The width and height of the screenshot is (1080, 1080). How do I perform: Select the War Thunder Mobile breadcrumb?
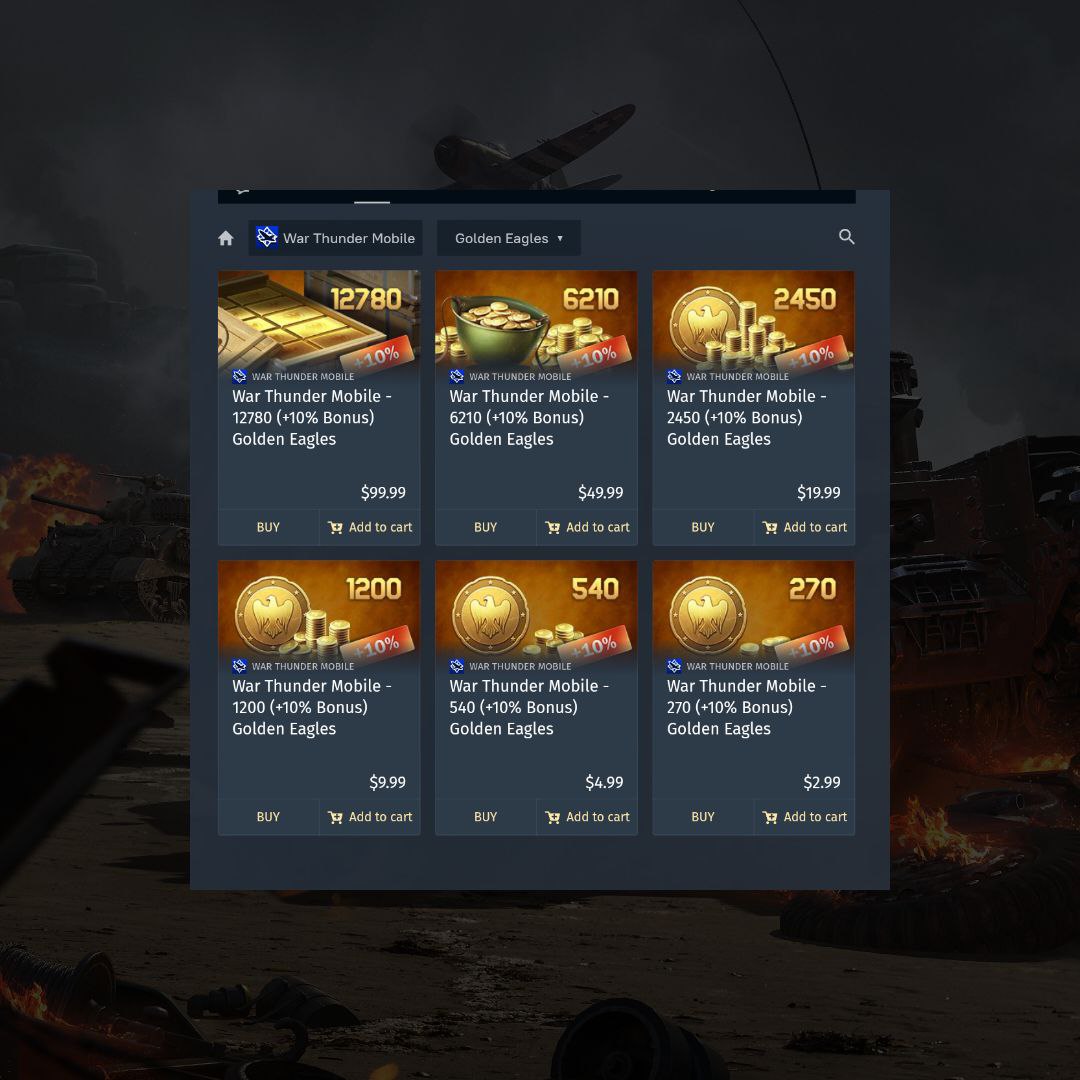pos(335,238)
